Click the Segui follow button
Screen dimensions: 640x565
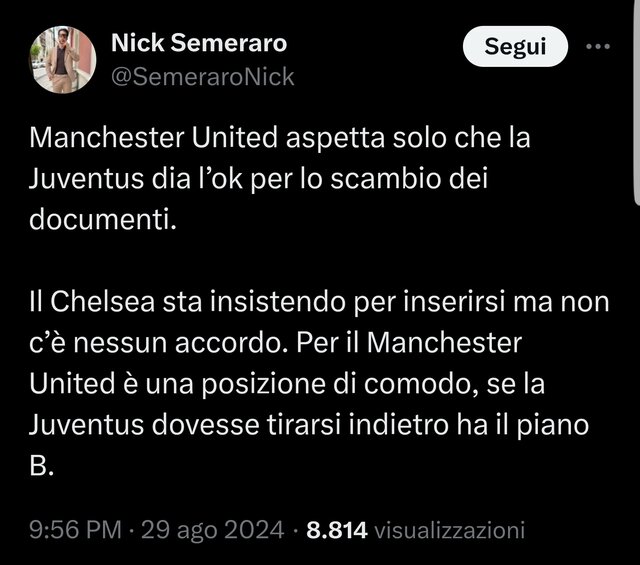tap(515, 46)
